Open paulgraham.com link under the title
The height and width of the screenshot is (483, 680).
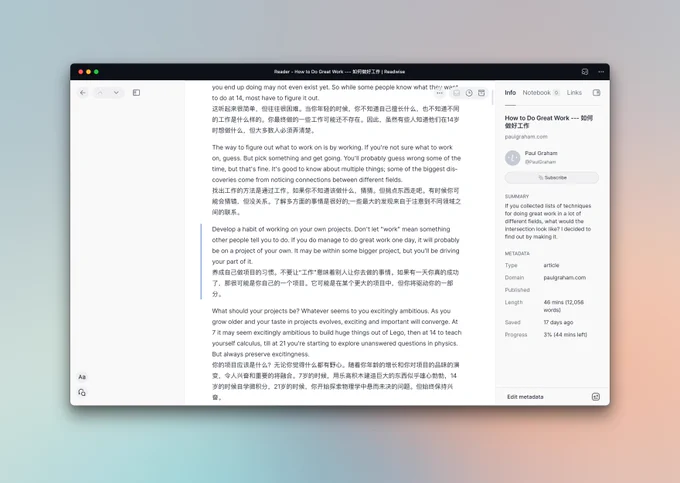tap(526, 137)
